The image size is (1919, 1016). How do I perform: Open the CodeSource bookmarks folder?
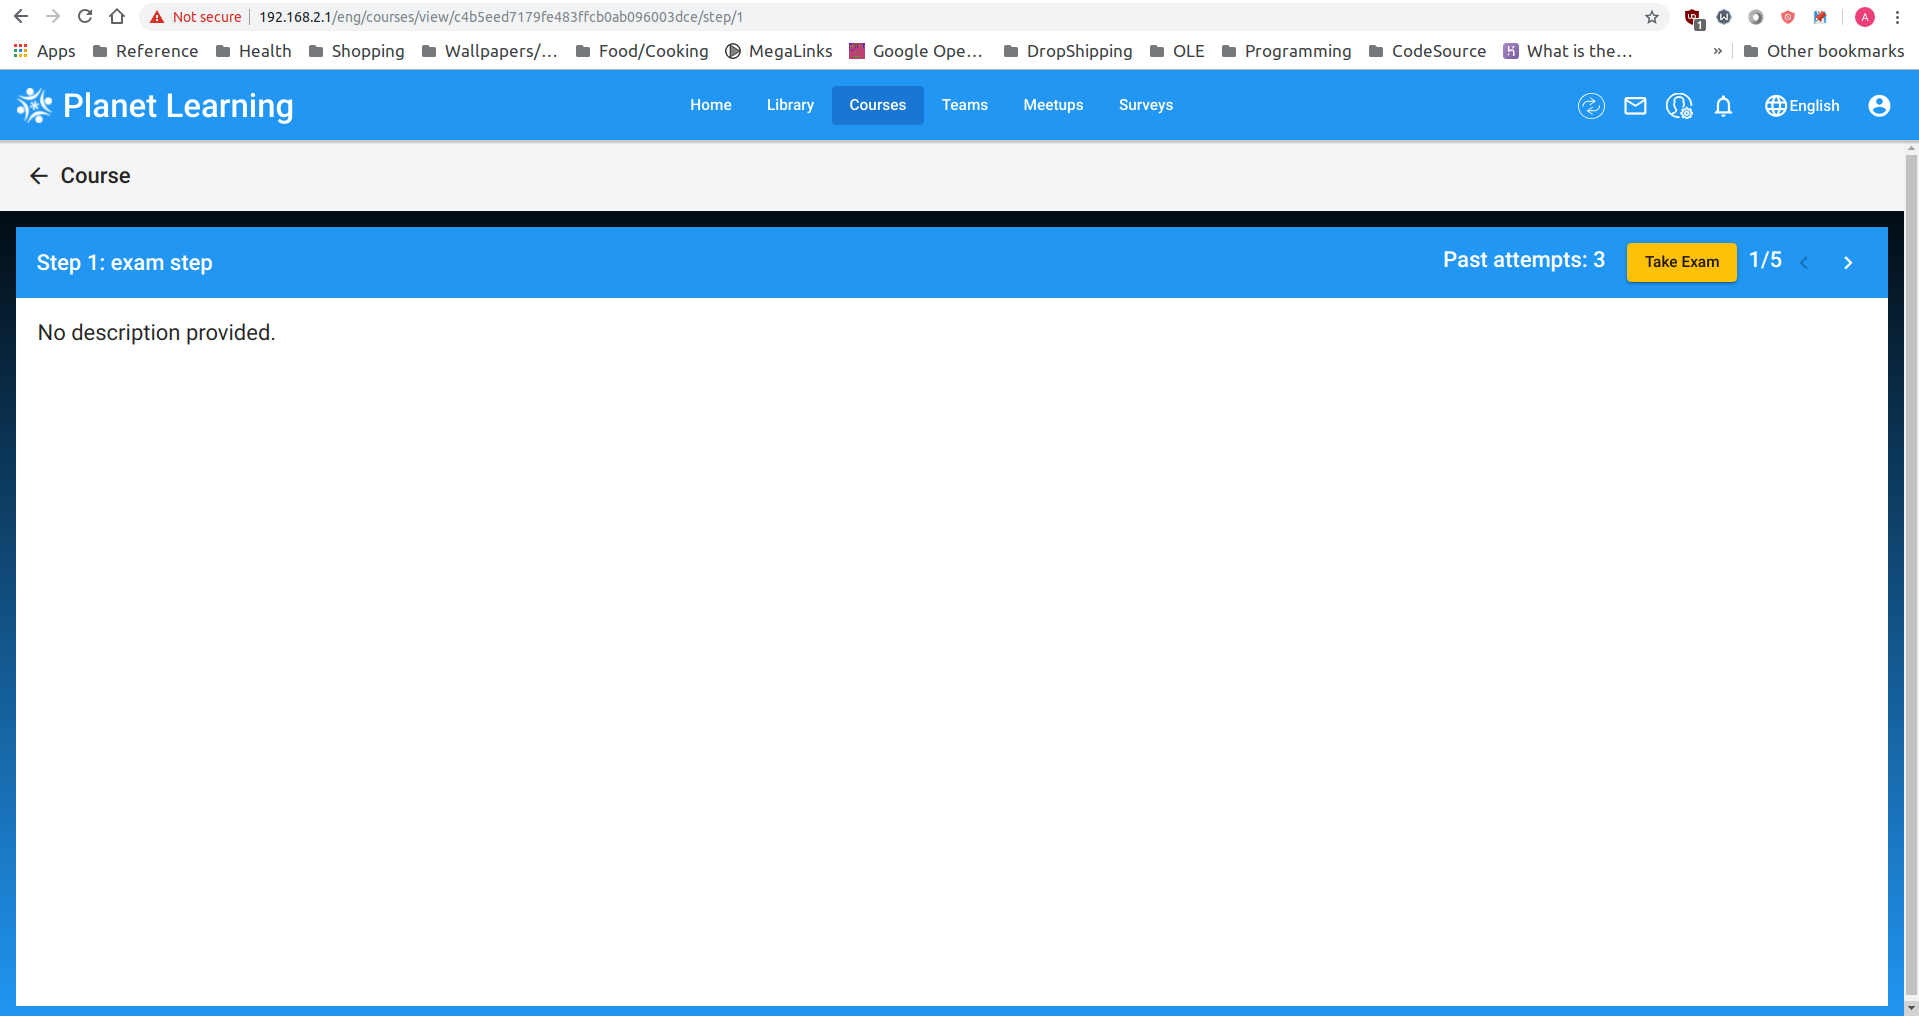tap(1427, 51)
